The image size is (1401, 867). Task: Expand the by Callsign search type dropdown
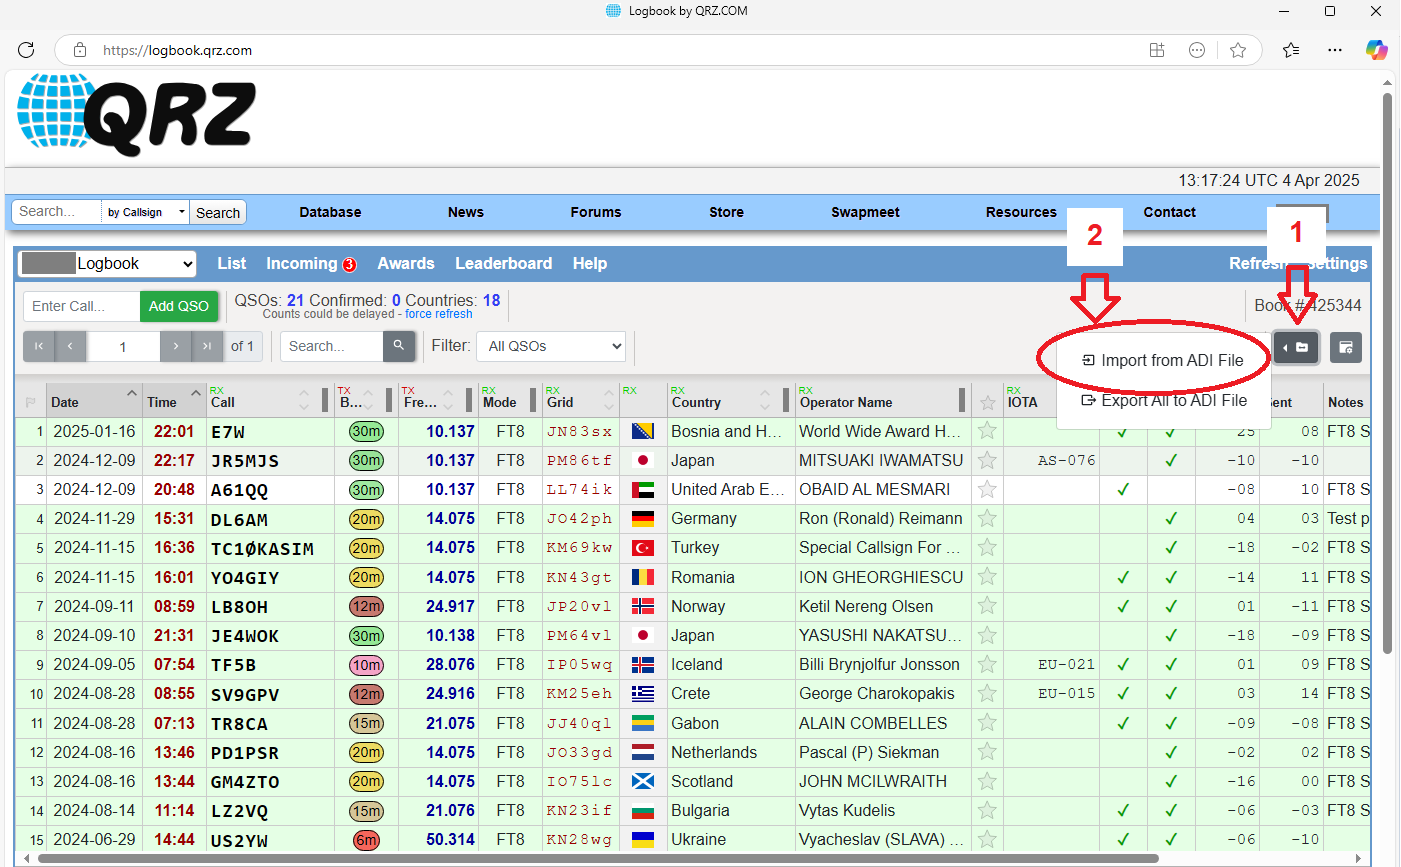[x=145, y=212]
